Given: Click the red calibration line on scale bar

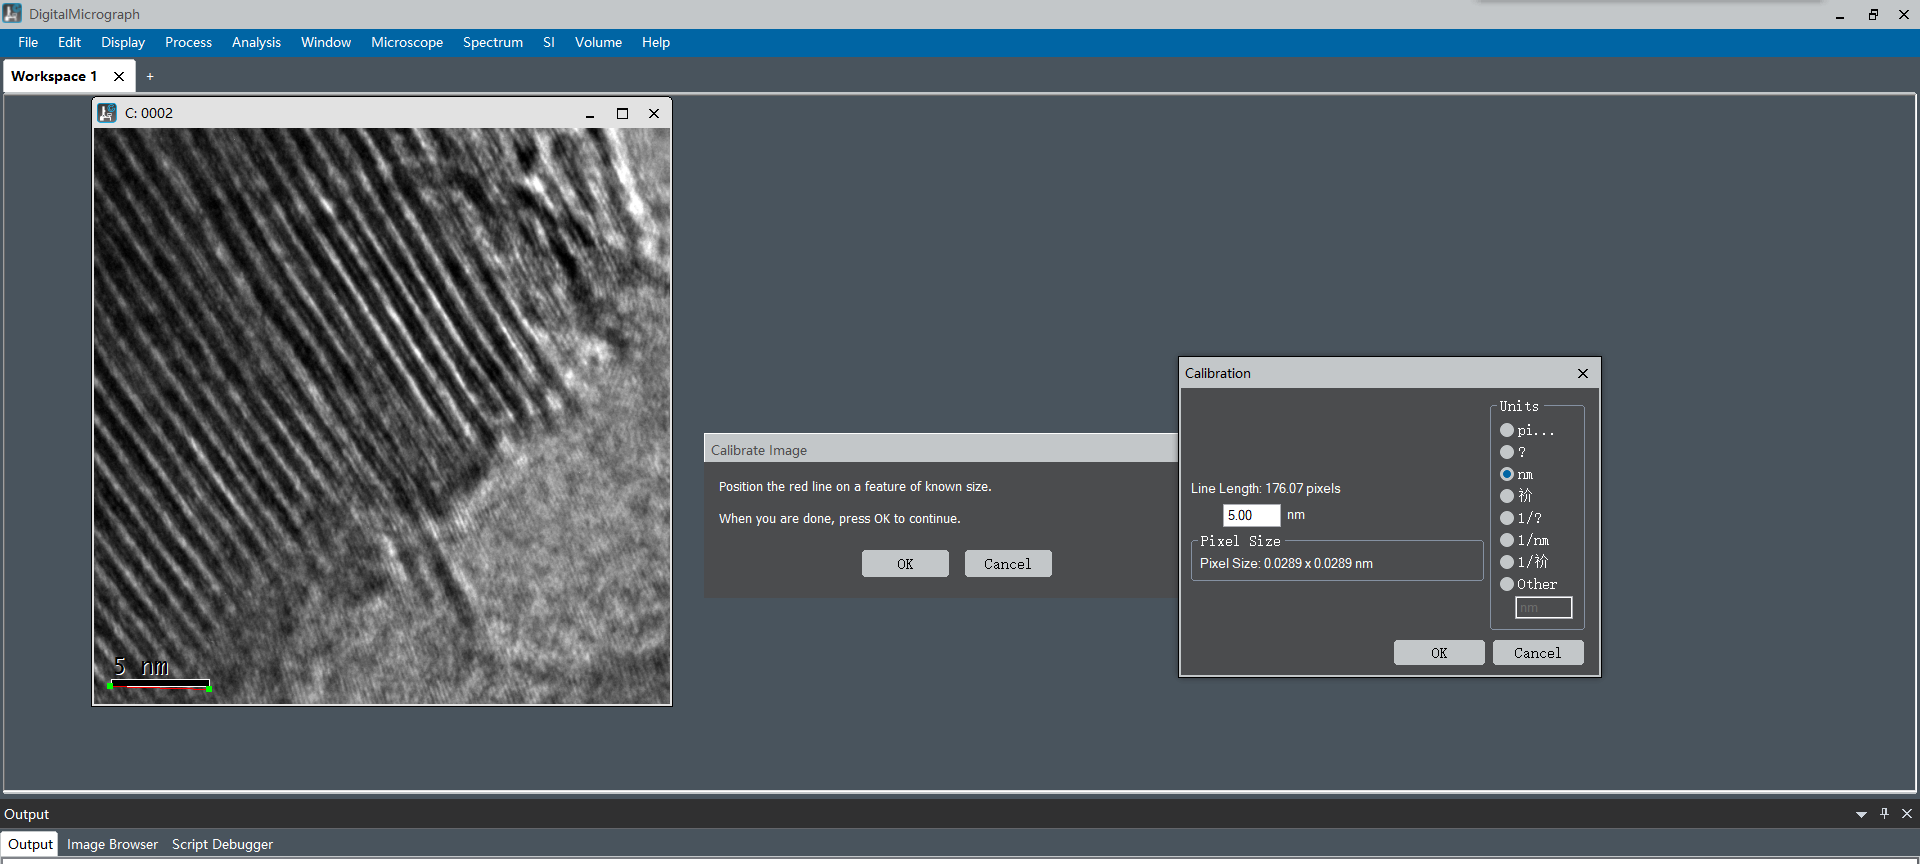Looking at the screenshot, I should pos(160,687).
